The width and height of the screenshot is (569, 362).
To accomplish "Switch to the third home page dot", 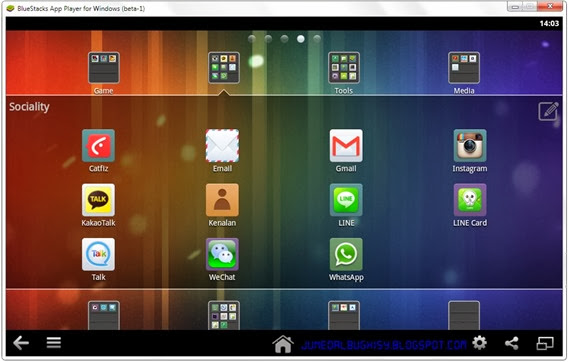I will pos(284,39).
